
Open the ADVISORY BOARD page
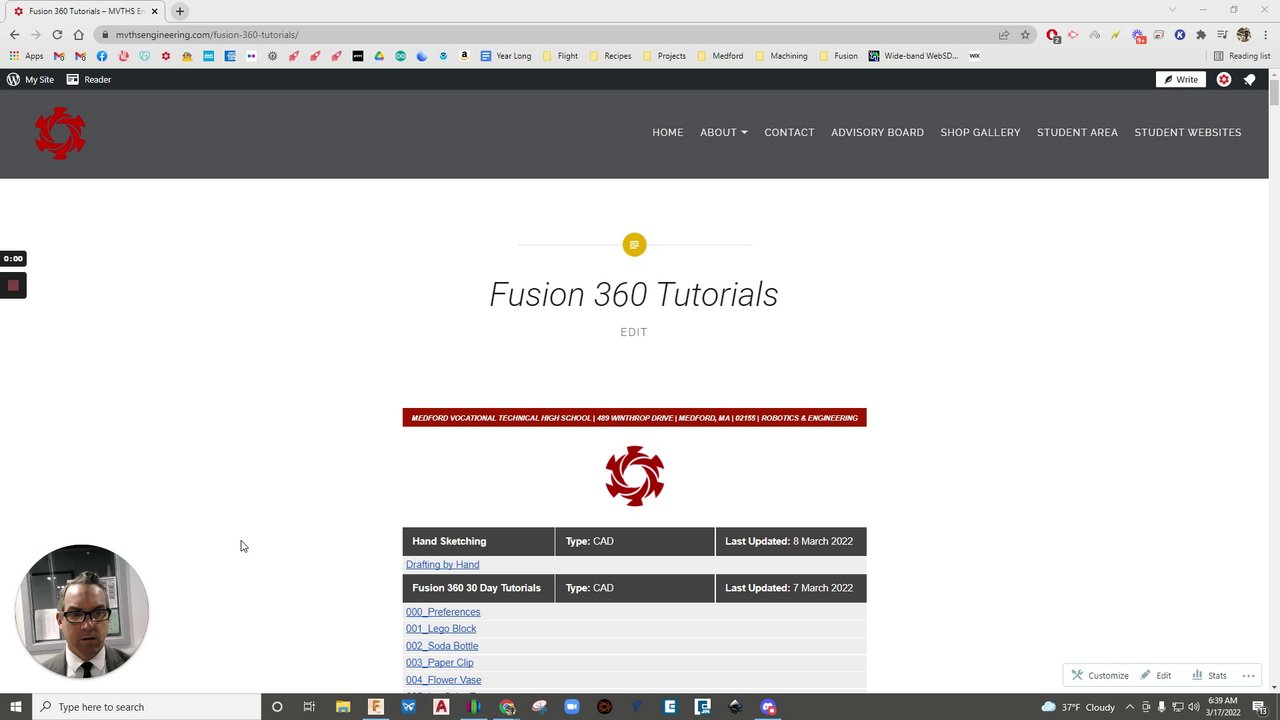[877, 132]
